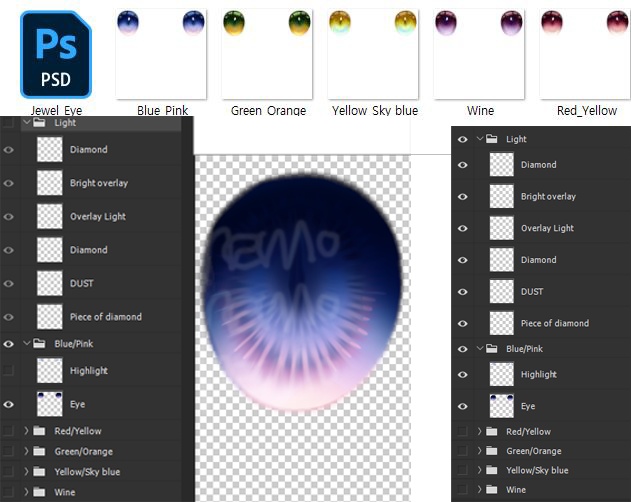Show the Green/Orange group in right panel
Image resolution: width=631 pixels, height=502 pixels.
[x=463, y=451]
